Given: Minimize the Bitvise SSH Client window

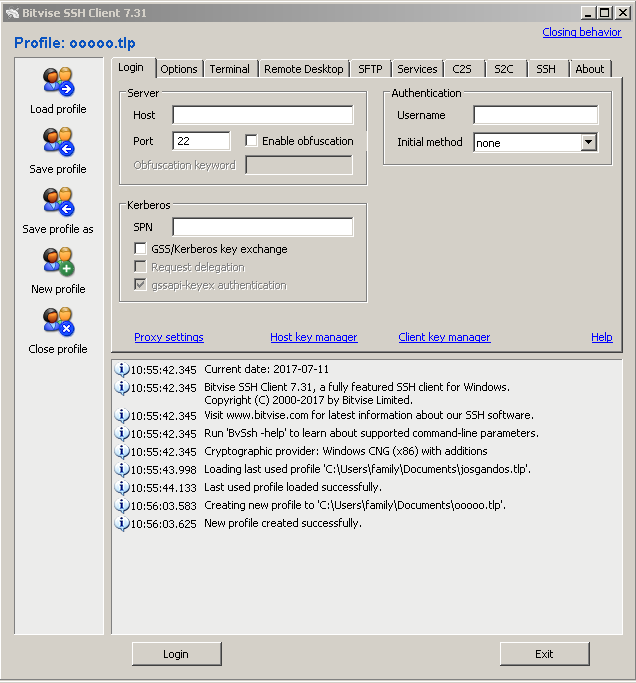Looking at the screenshot, I should 589,13.
